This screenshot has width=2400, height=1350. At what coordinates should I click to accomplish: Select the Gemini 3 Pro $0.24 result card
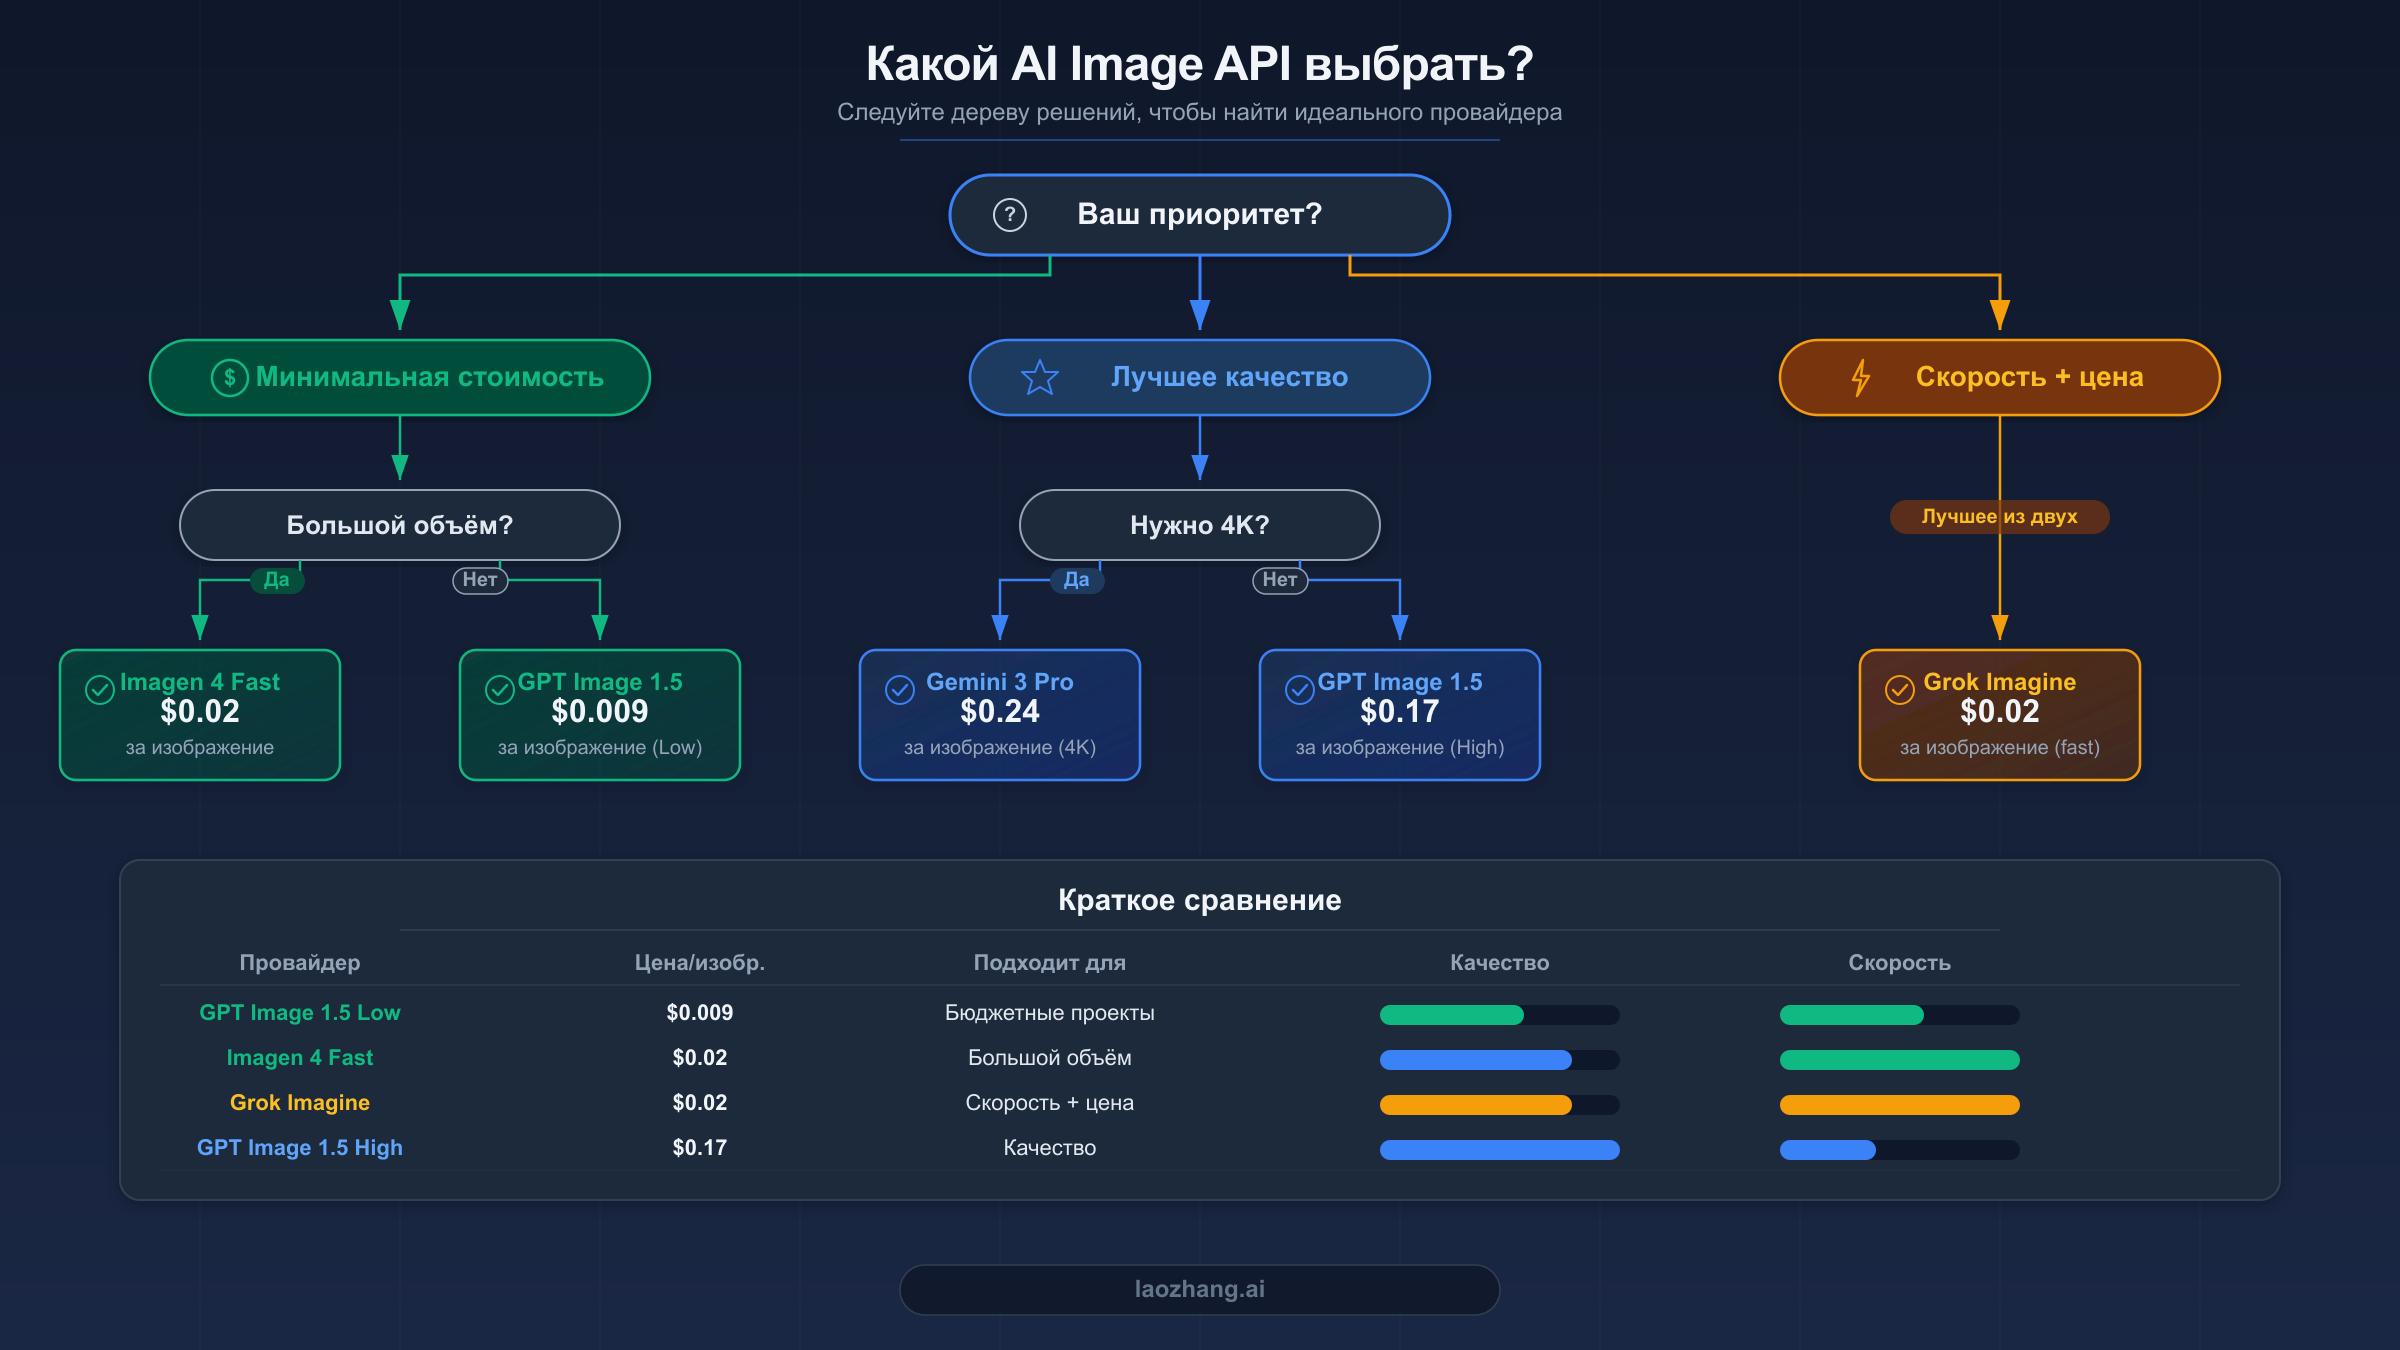click(x=999, y=714)
